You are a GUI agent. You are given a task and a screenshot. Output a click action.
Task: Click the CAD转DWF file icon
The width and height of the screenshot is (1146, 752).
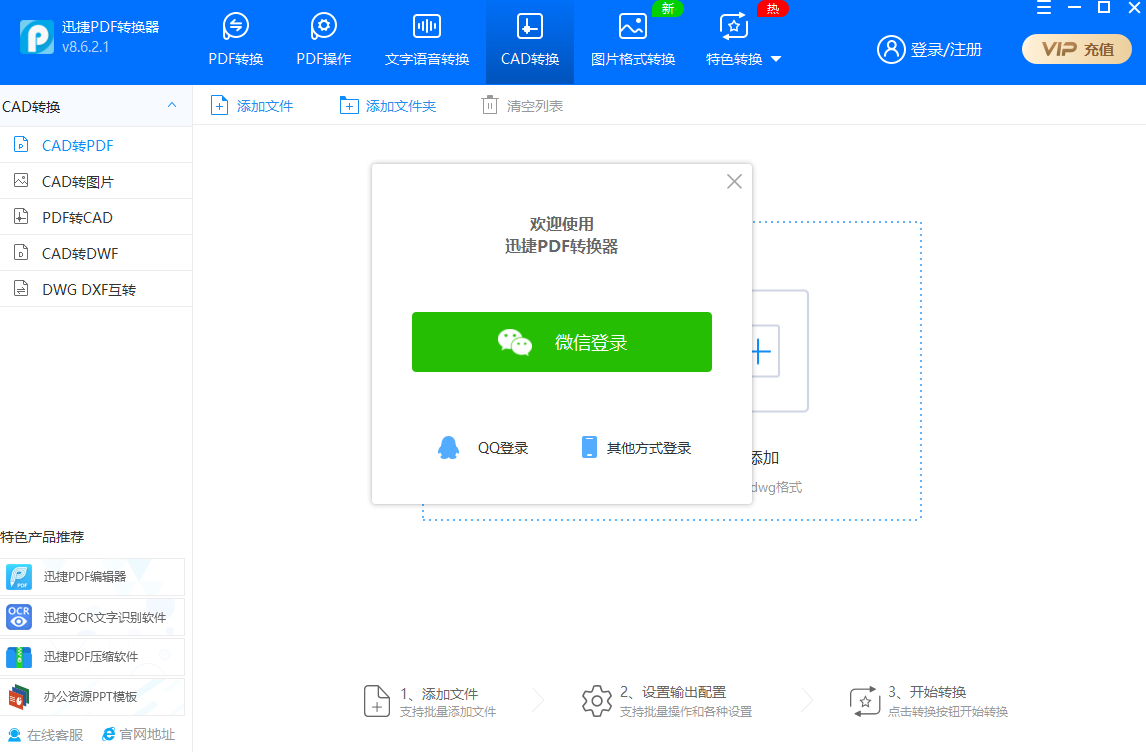click(21, 252)
